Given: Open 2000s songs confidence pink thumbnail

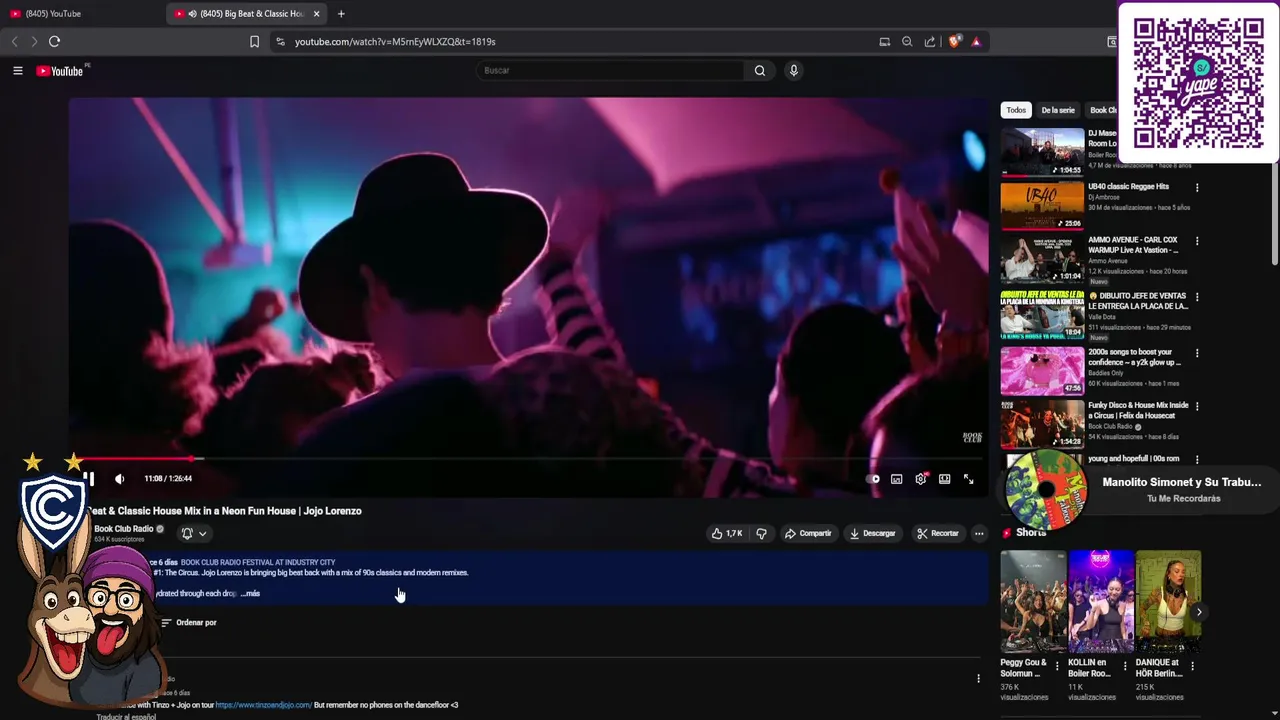Looking at the screenshot, I should pyautogui.click(x=1042, y=370).
